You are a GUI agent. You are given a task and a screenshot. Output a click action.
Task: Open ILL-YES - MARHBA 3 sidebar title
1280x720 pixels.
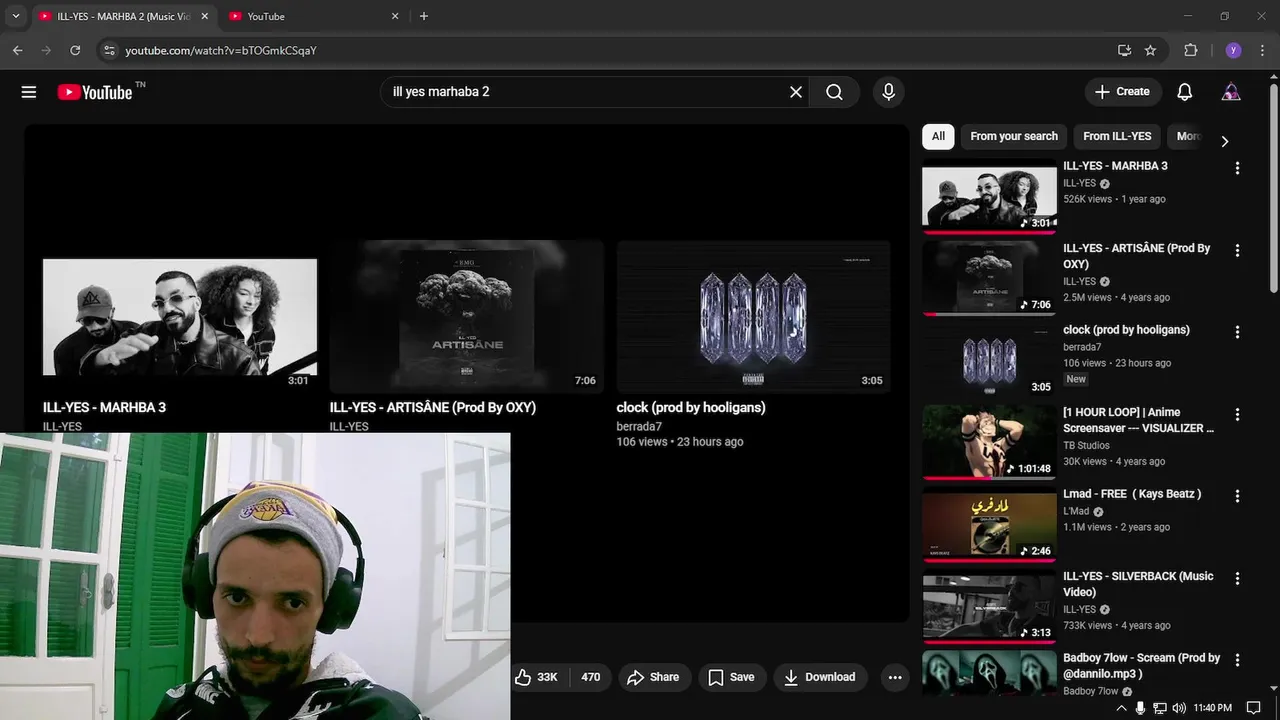coord(1115,166)
